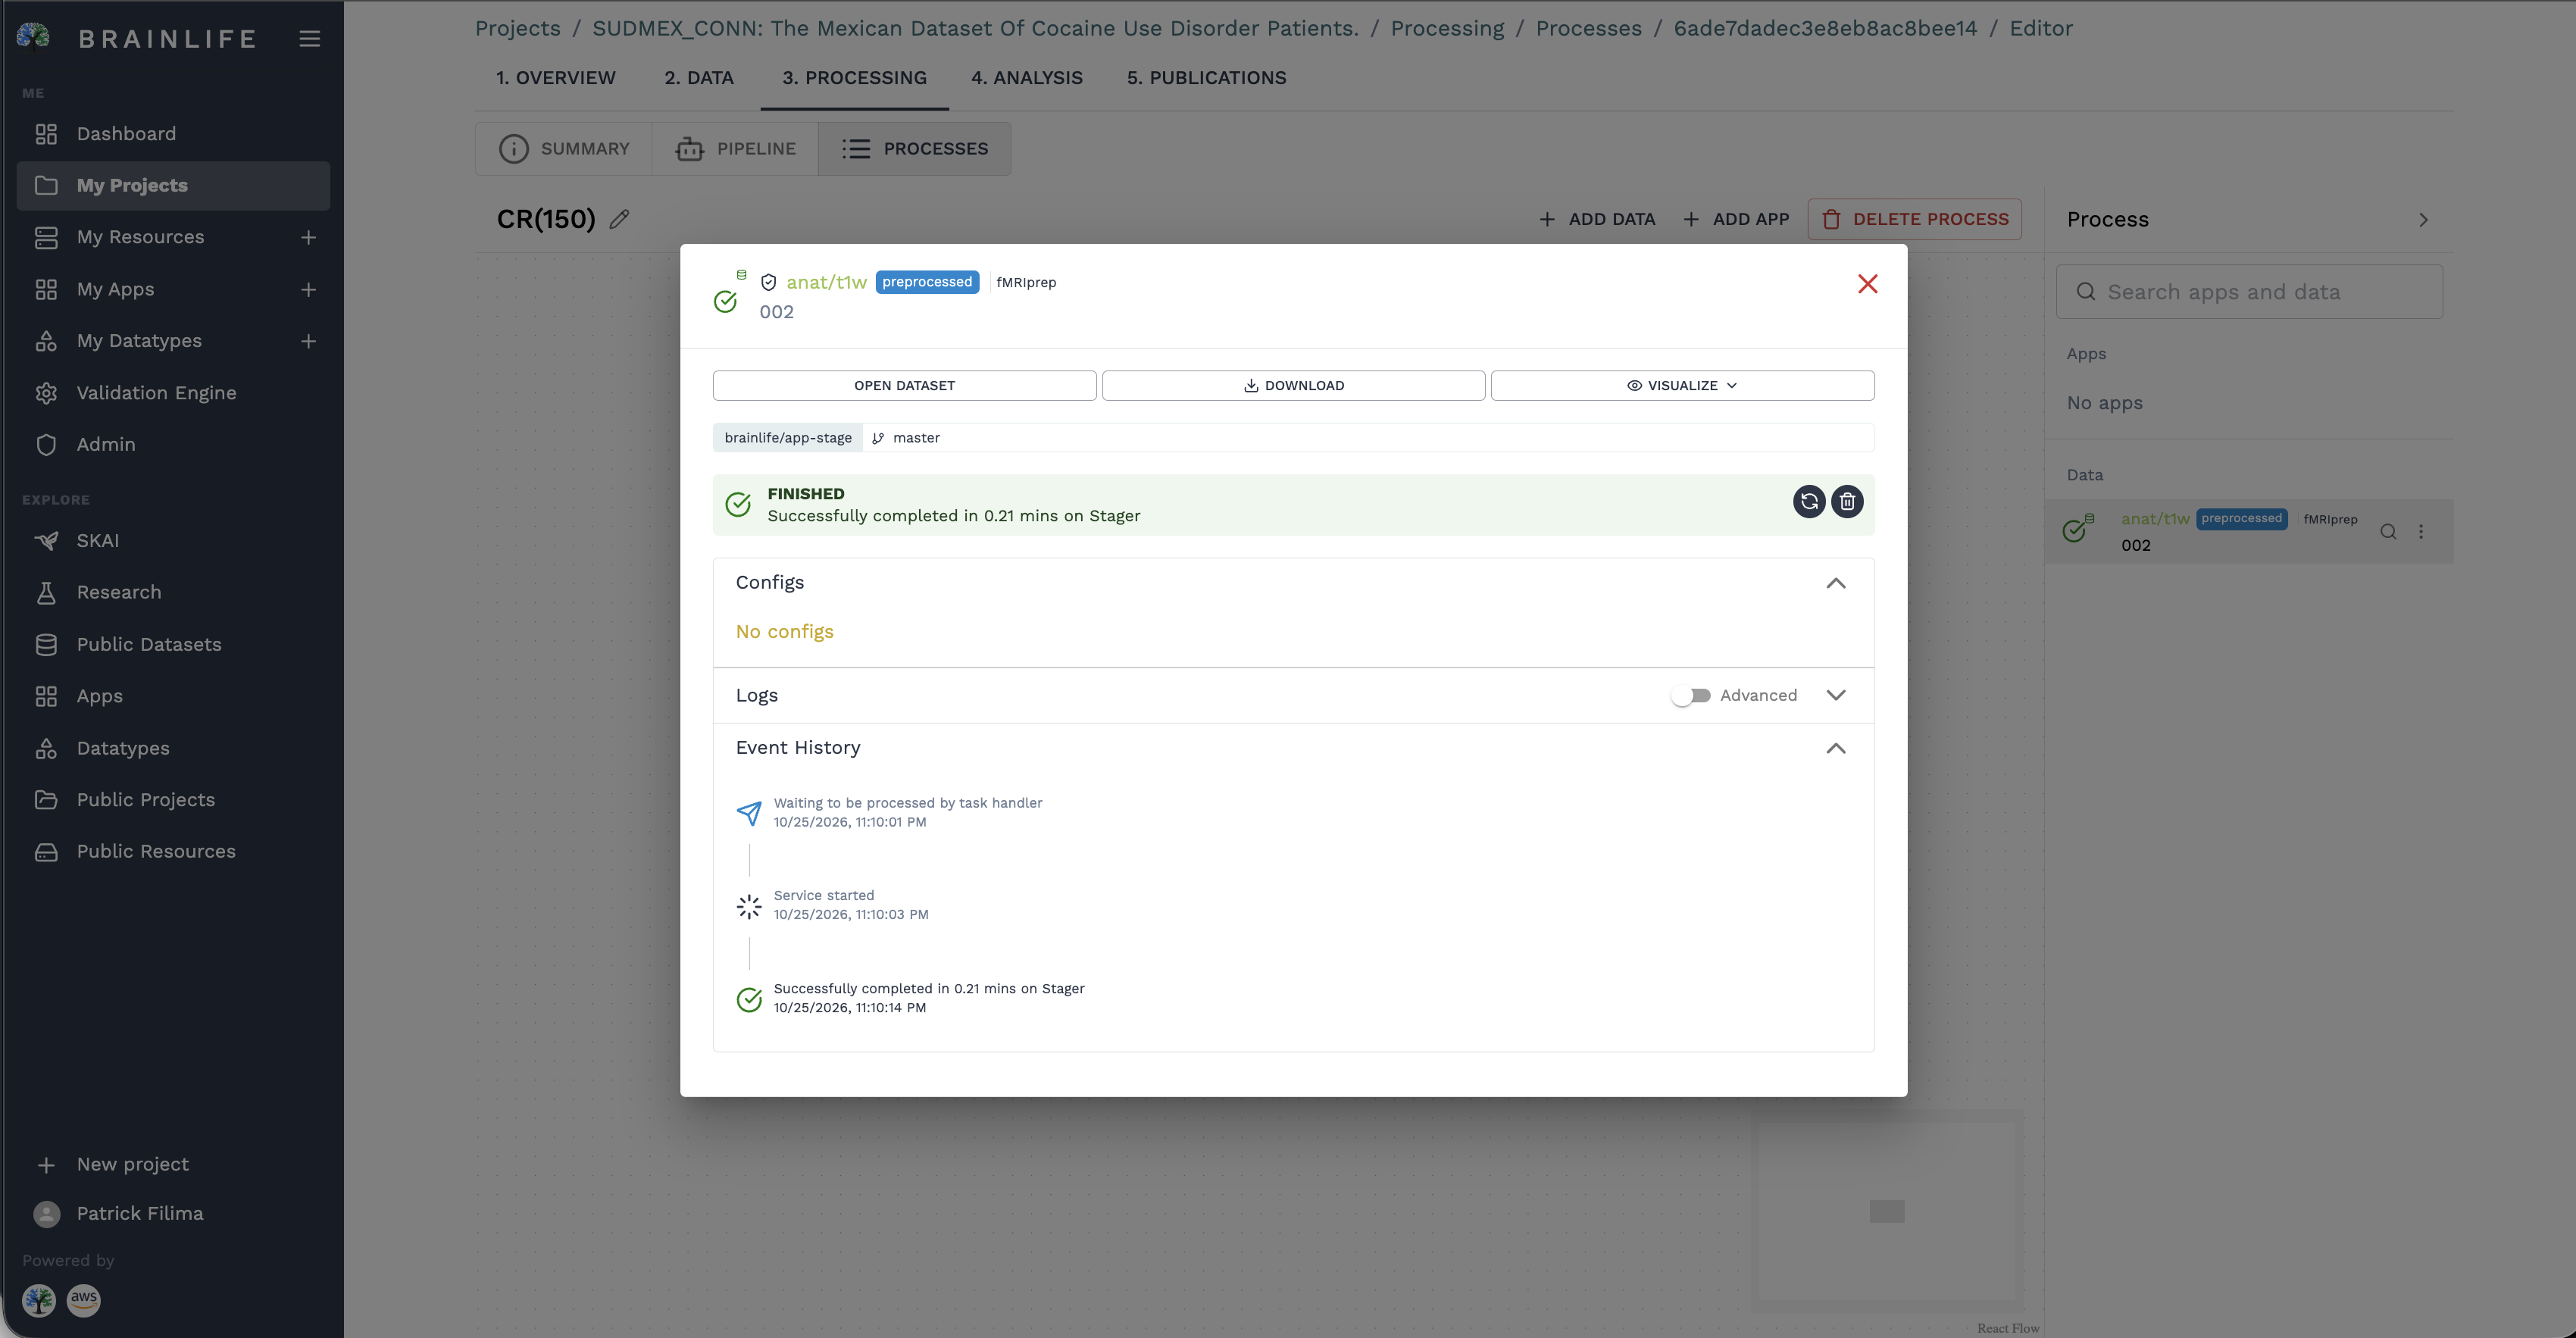Add a new app via My Apps plus
This screenshot has height=1338, width=2576.
[x=308, y=289]
